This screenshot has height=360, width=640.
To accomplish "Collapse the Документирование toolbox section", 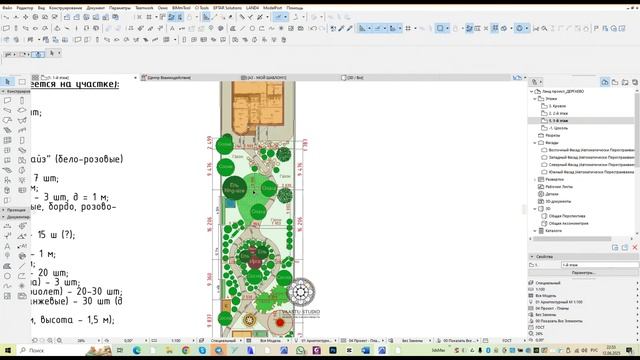I will coord(3,217).
